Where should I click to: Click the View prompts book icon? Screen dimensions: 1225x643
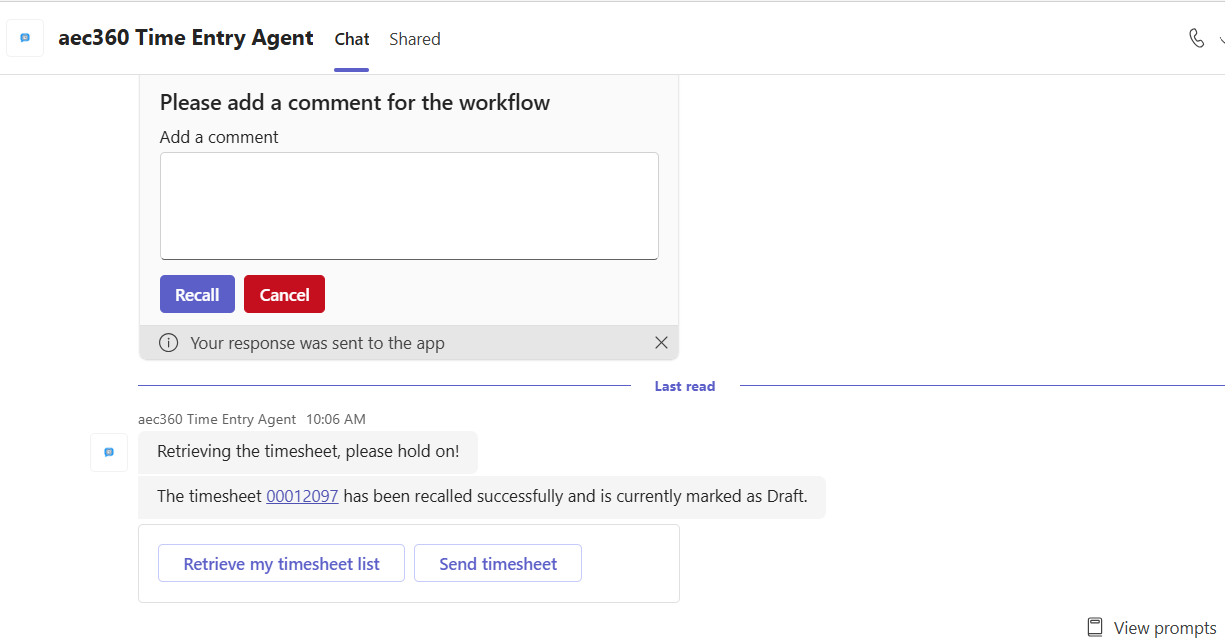(1095, 628)
